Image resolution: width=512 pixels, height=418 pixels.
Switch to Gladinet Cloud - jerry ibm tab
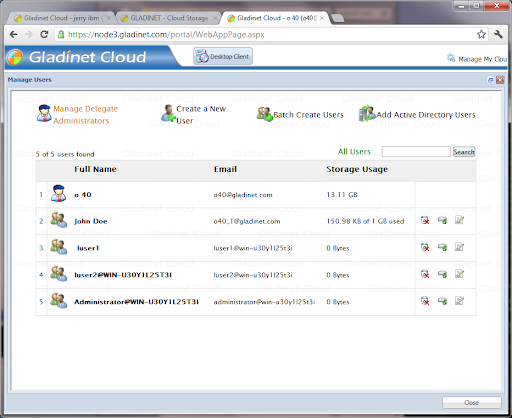point(61,18)
